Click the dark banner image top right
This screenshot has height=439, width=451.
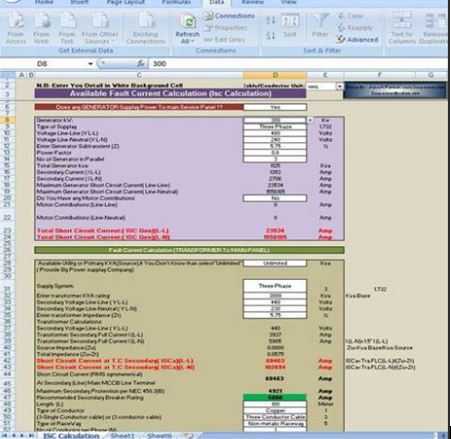tap(395, 90)
